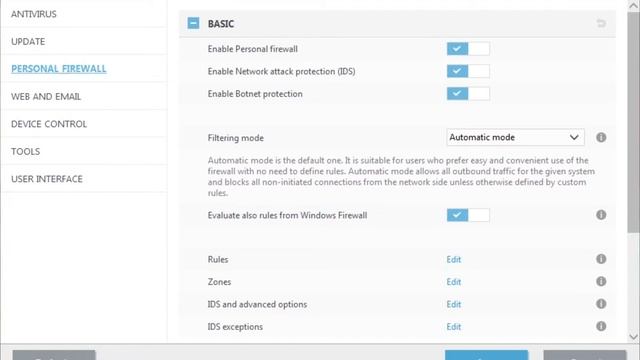Toggle Evaluate also rules from Windows Firewall
640x360 pixels.
(468, 215)
